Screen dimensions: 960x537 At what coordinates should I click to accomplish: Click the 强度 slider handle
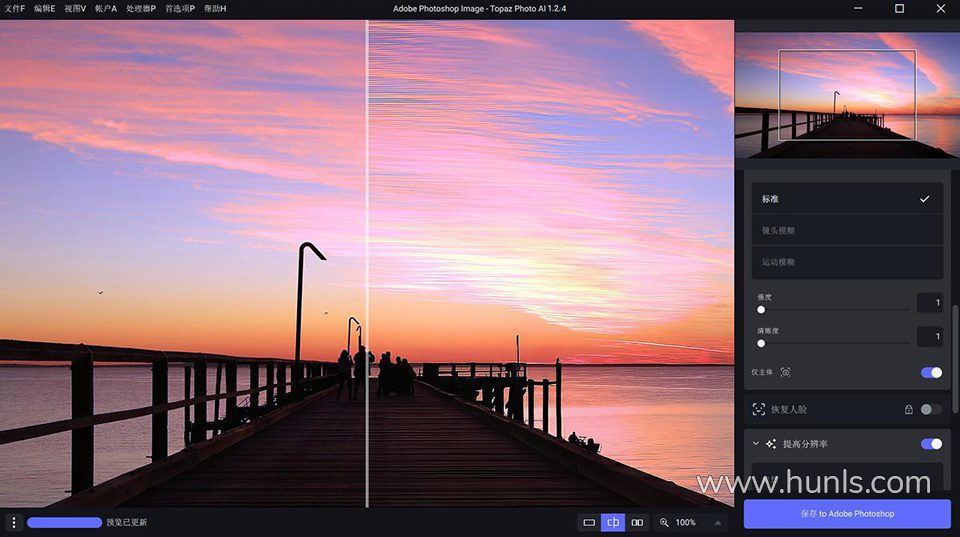761,310
